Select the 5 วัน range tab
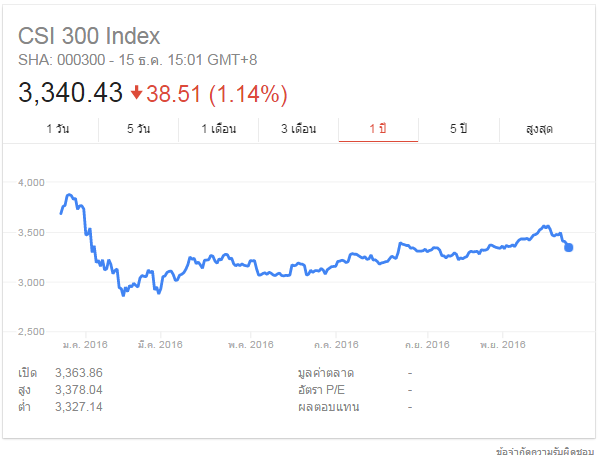Viewport: 605px width, 472px height. click(x=139, y=130)
